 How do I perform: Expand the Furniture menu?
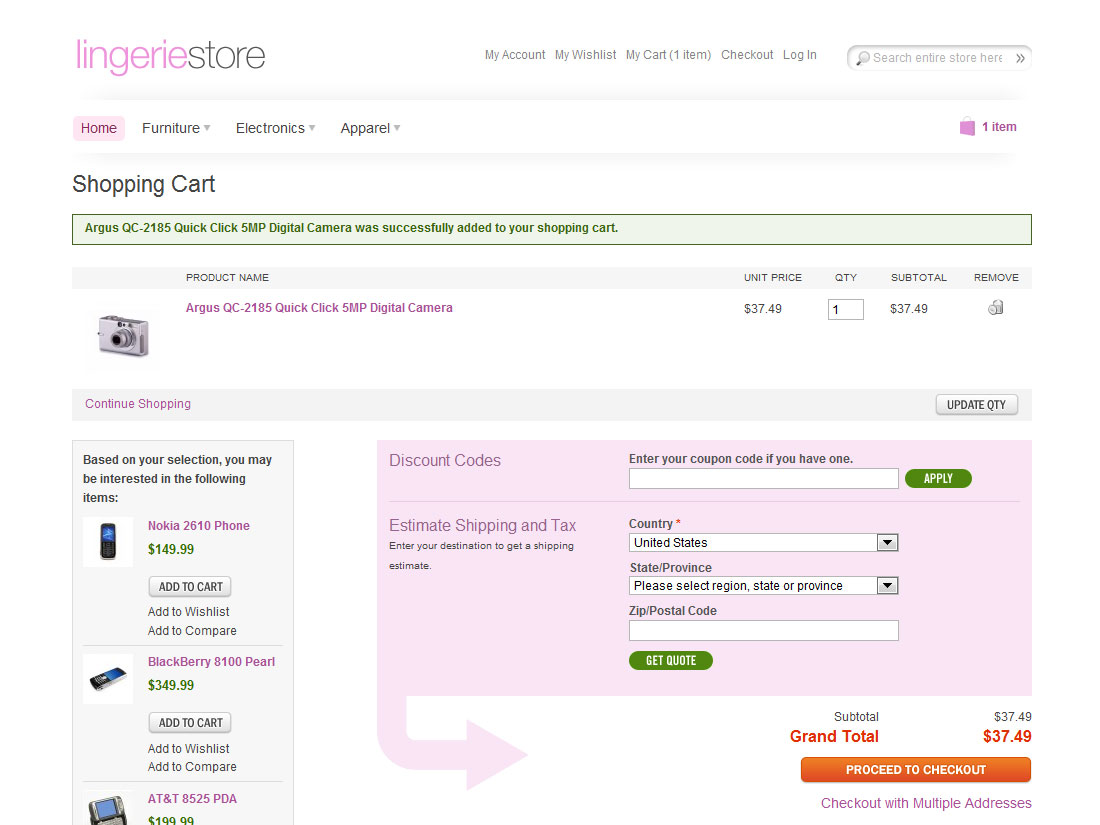[176, 128]
